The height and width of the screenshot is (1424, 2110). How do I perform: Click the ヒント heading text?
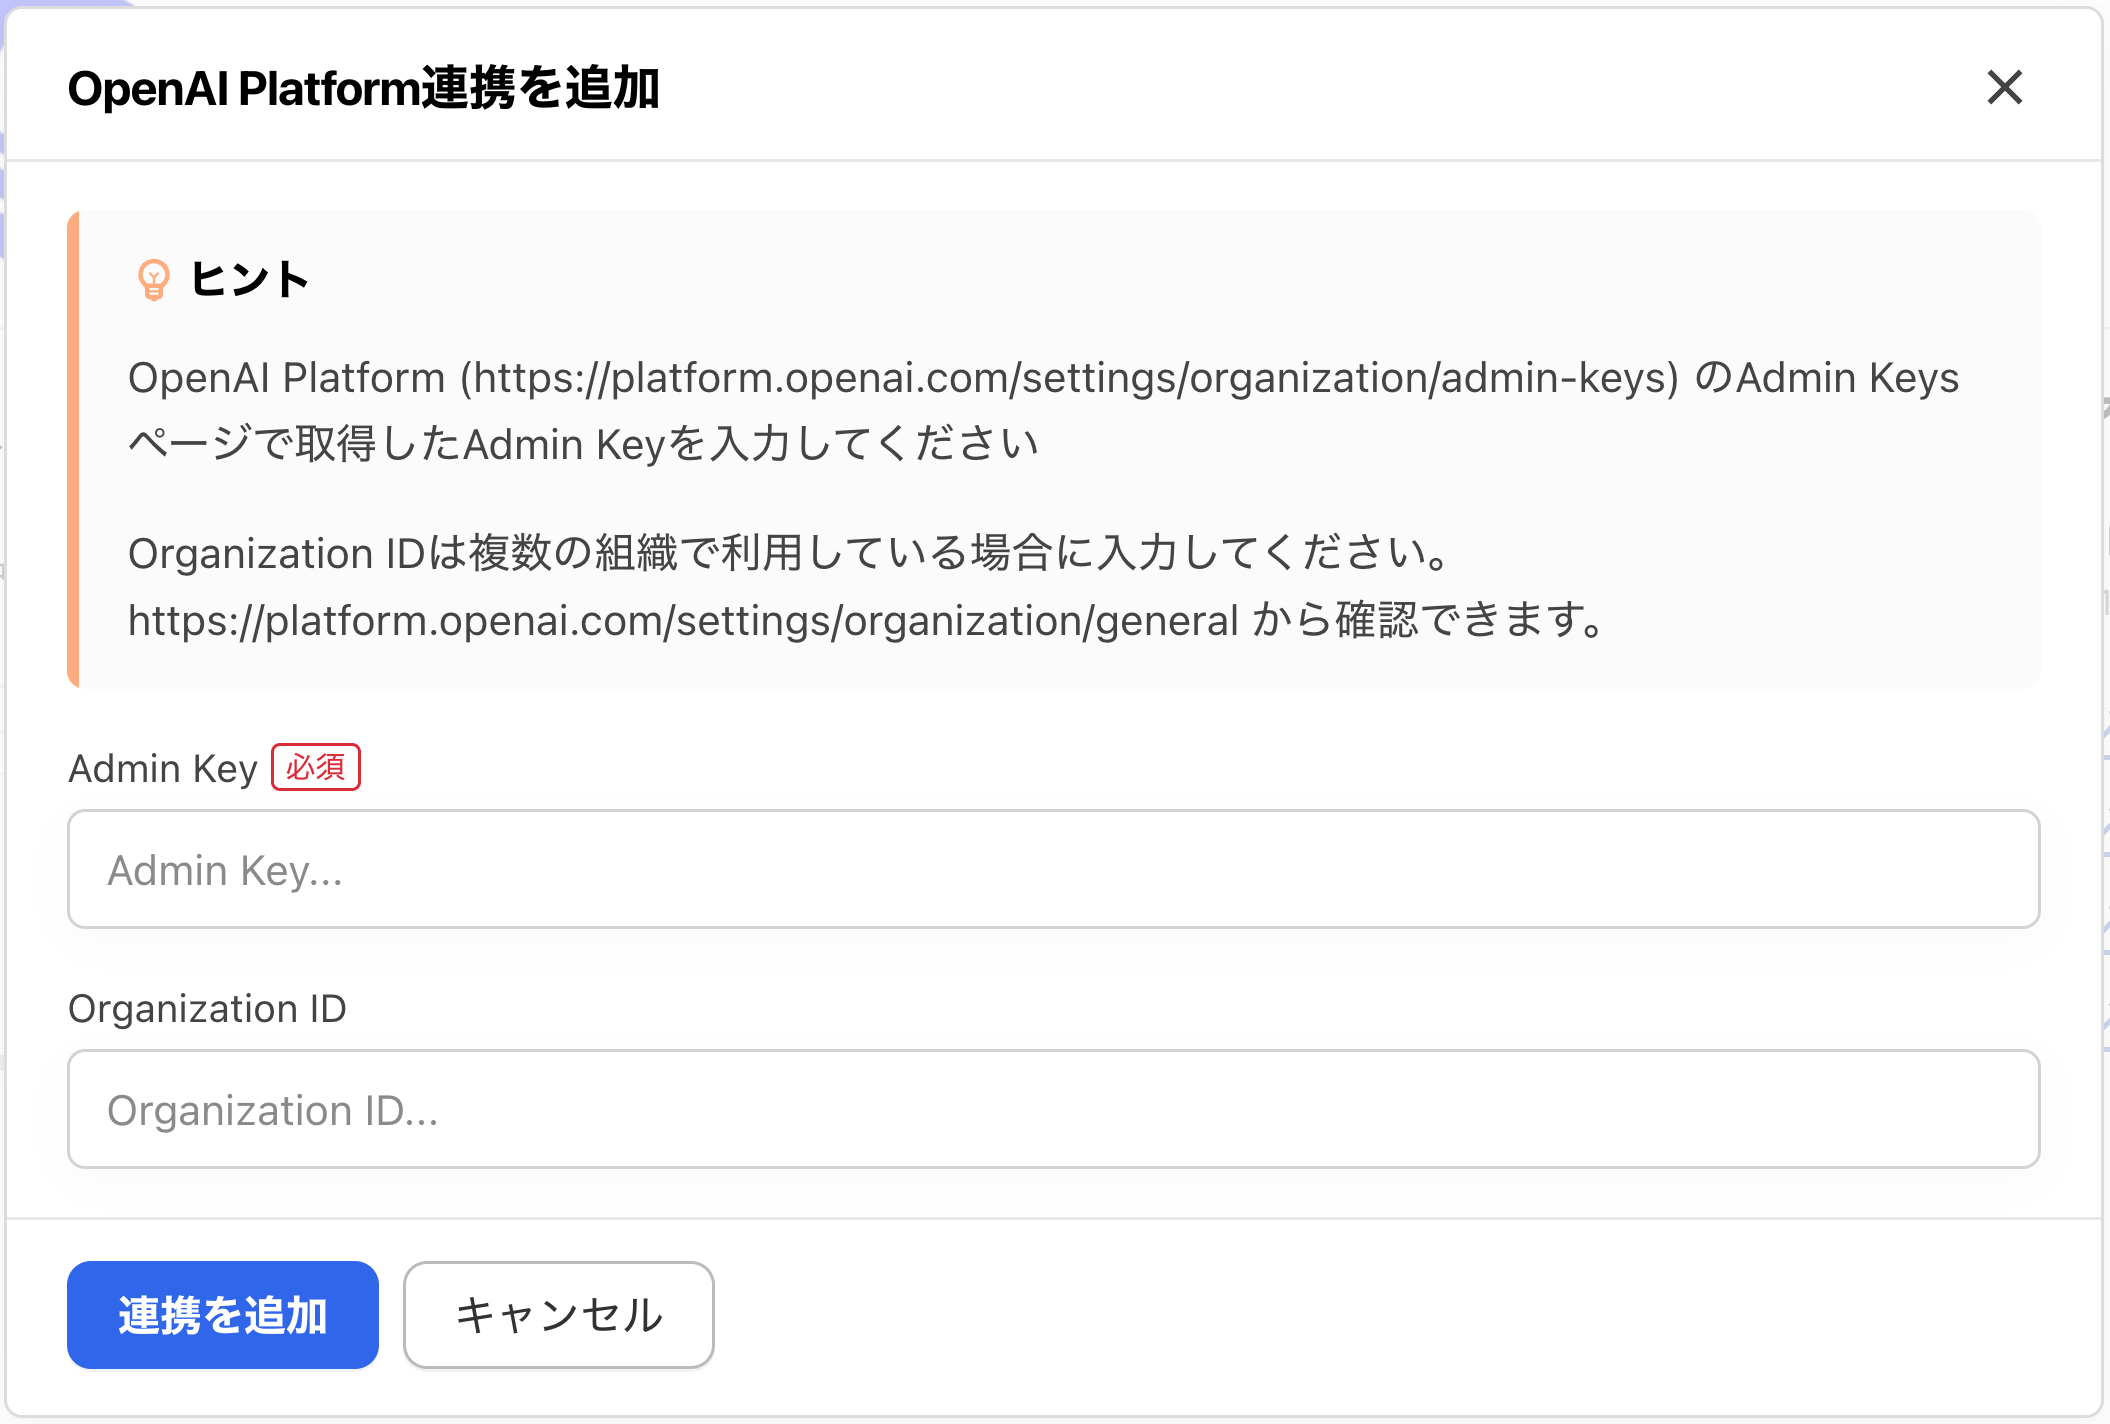[x=250, y=279]
